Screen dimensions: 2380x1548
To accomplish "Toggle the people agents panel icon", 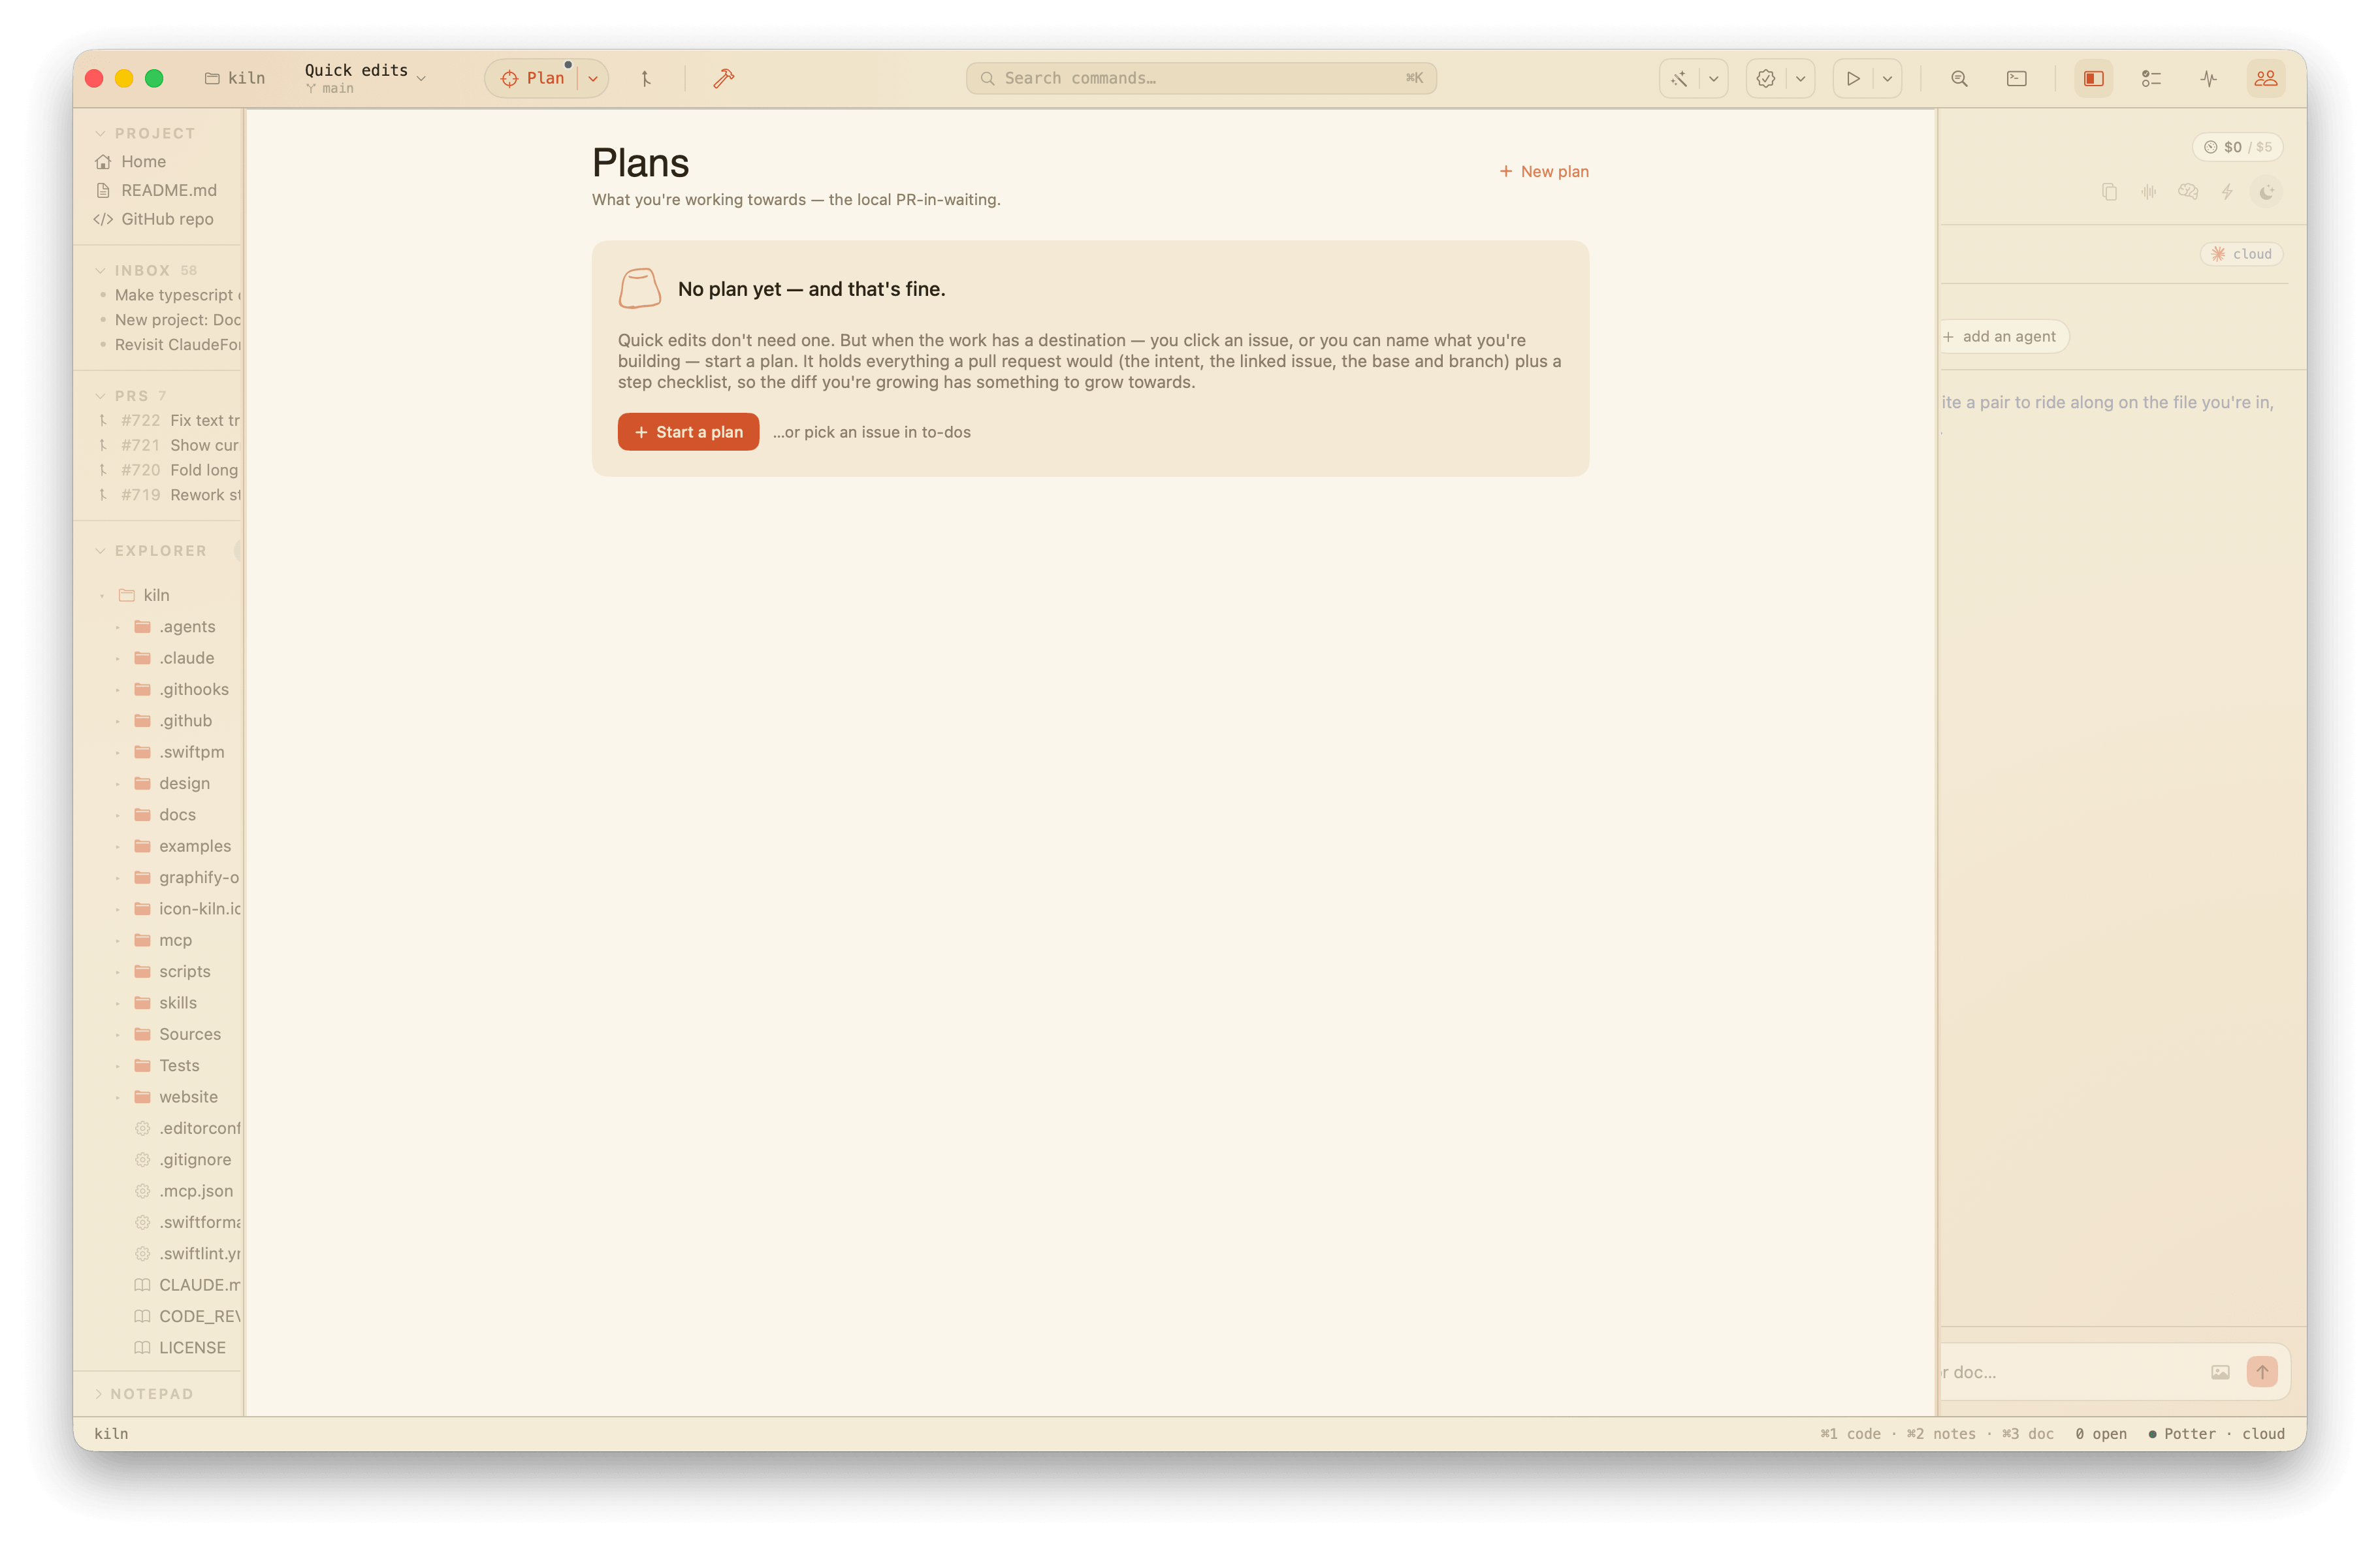I will tap(2265, 78).
